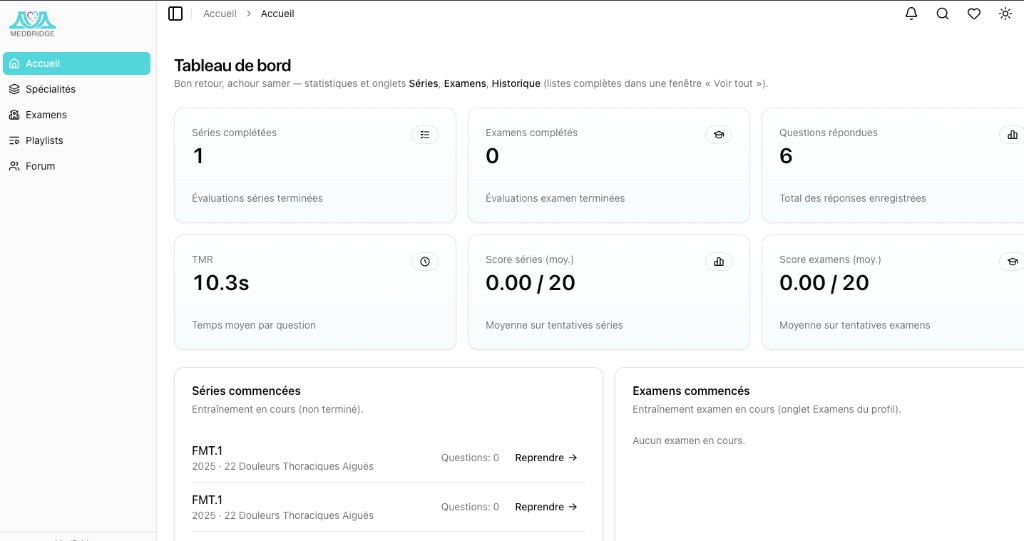Click 'Questions: 0' in first series row
This screenshot has height=541, width=1024.
pos(470,457)
